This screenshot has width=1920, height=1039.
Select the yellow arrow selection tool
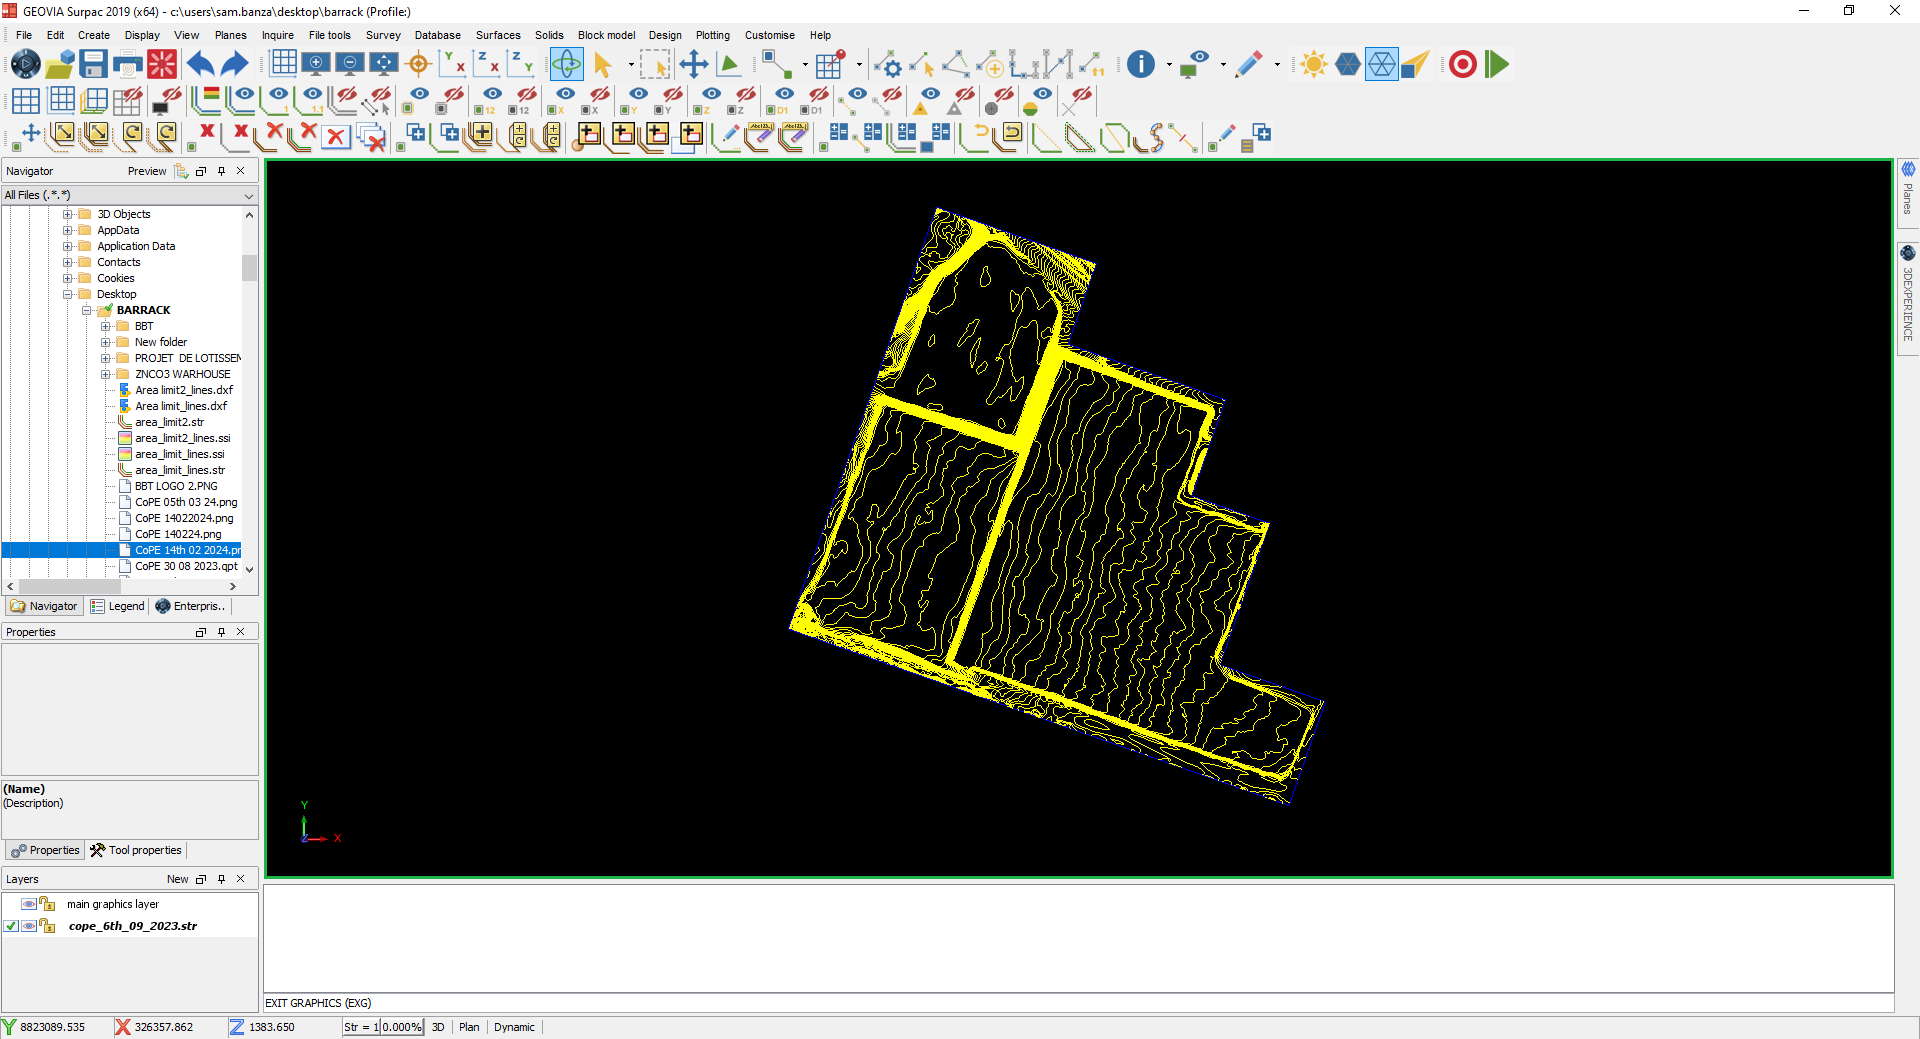click(x=602, y=65)
